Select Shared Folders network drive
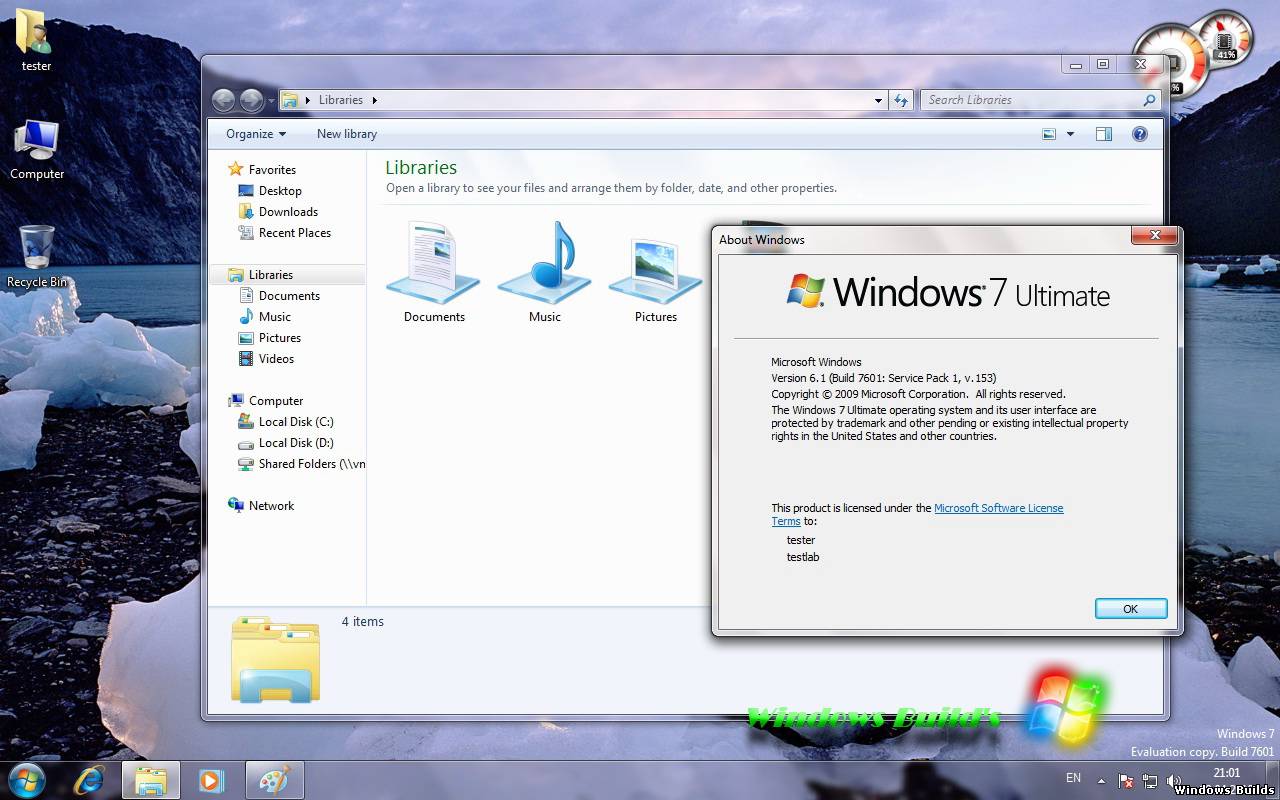The height and width of the screenshot is (800, 1280). (301, 464)
